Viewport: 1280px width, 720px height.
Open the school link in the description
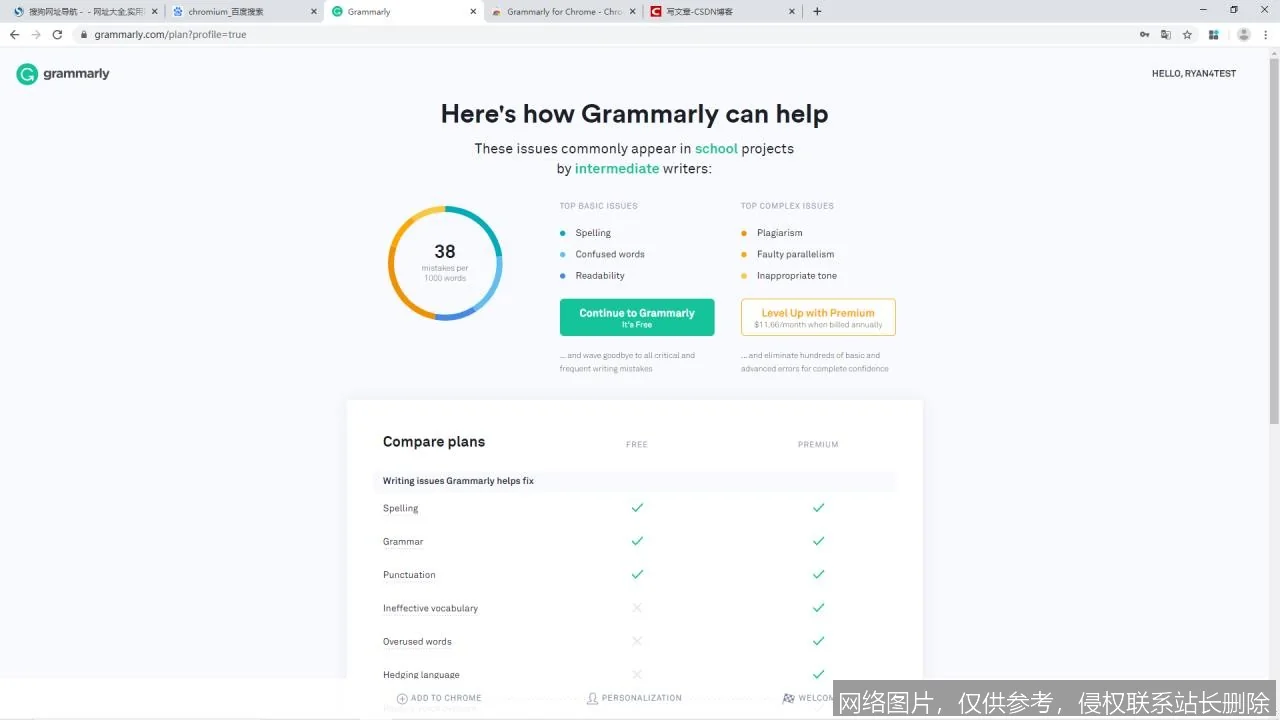point(716,148)
